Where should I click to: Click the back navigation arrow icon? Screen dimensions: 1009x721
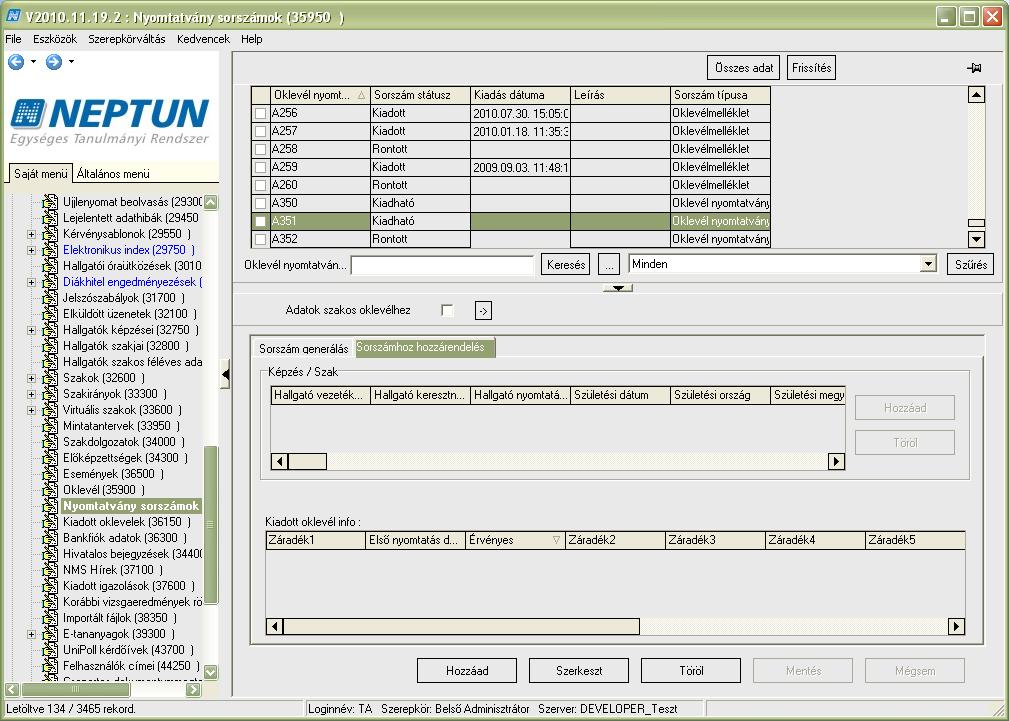point(15,62)
